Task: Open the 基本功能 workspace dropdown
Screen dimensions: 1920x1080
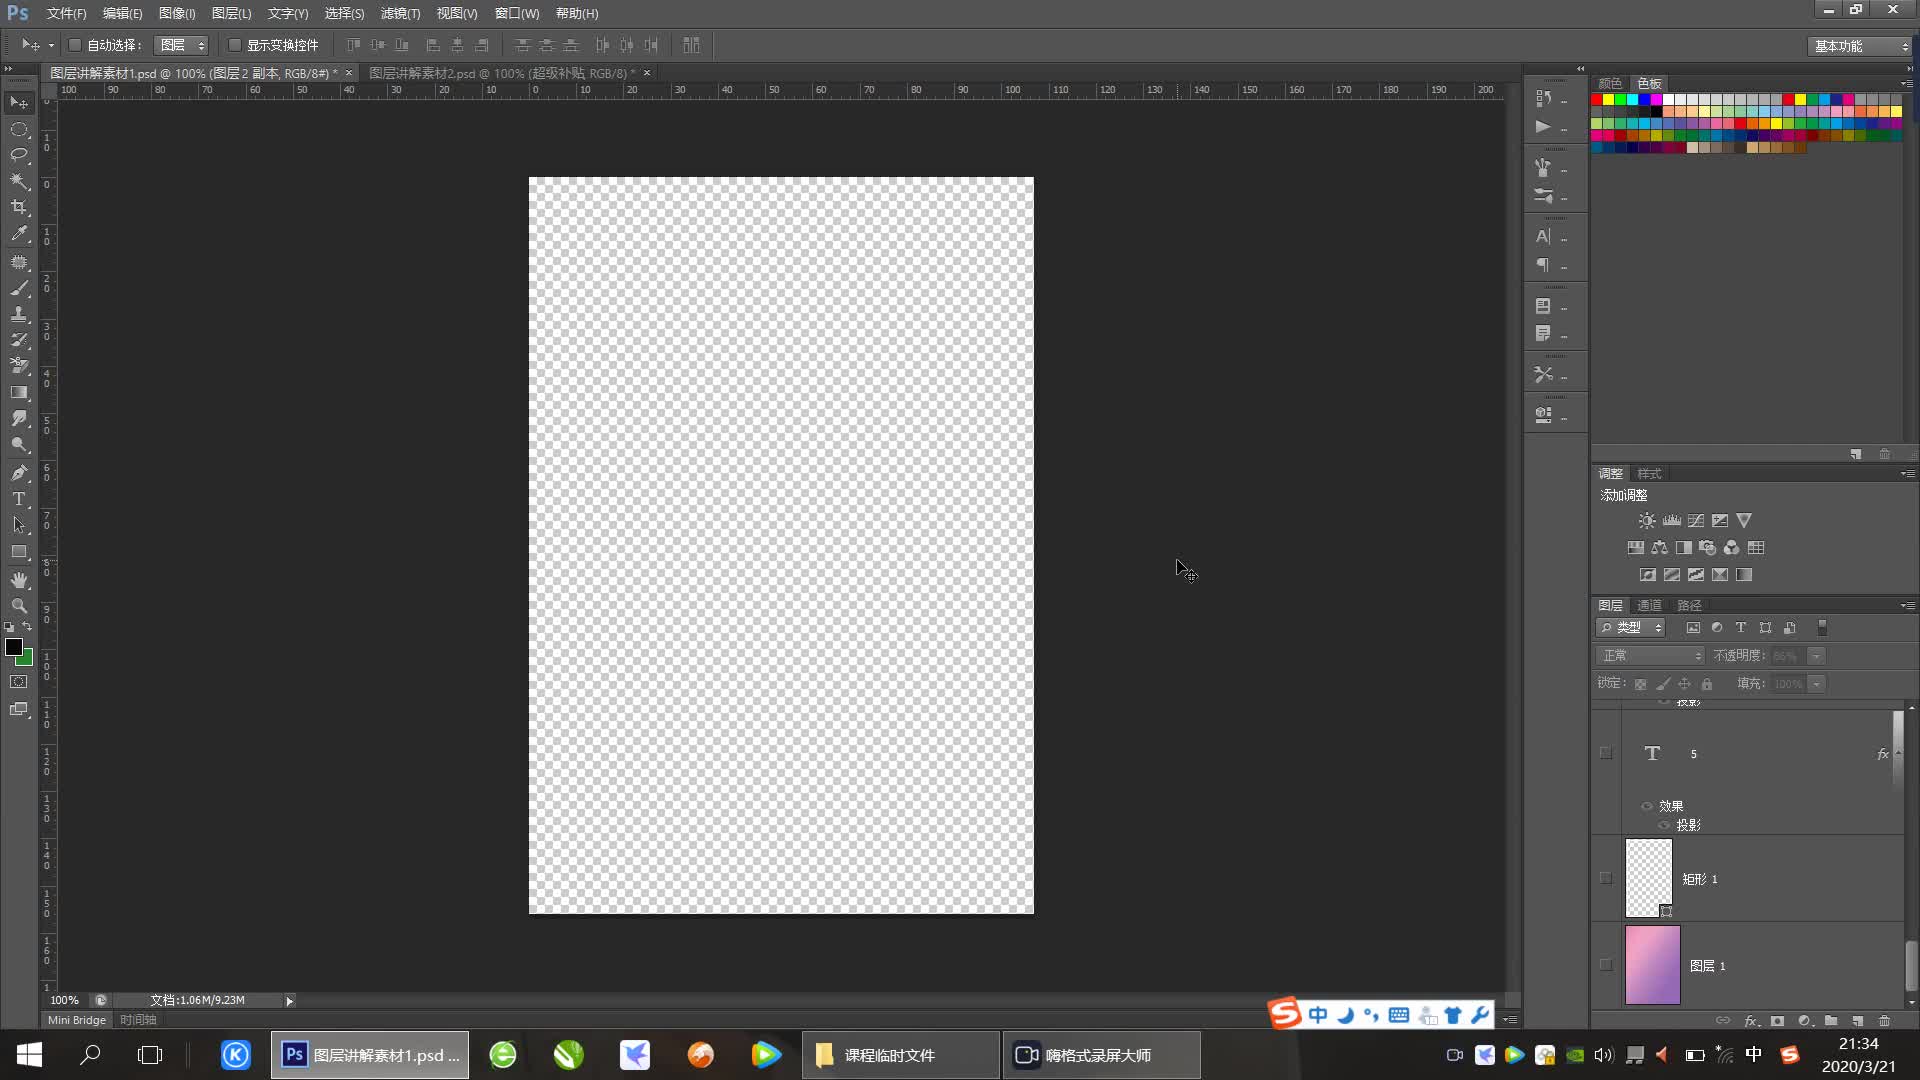Action: click(1860, 46)
